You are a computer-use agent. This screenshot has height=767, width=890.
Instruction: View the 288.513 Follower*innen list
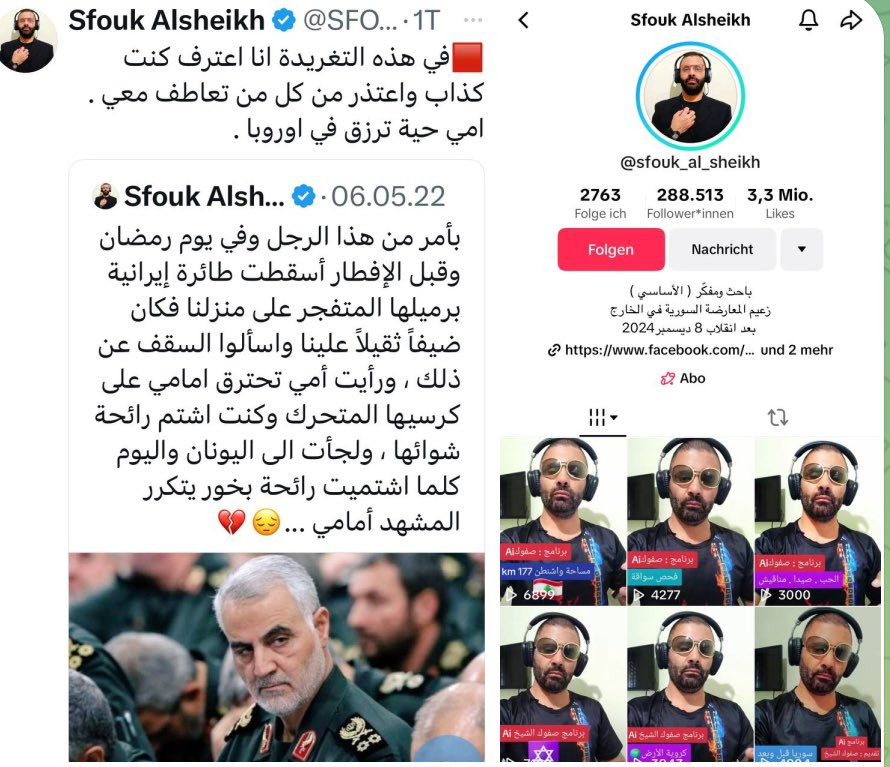point(690,203)
